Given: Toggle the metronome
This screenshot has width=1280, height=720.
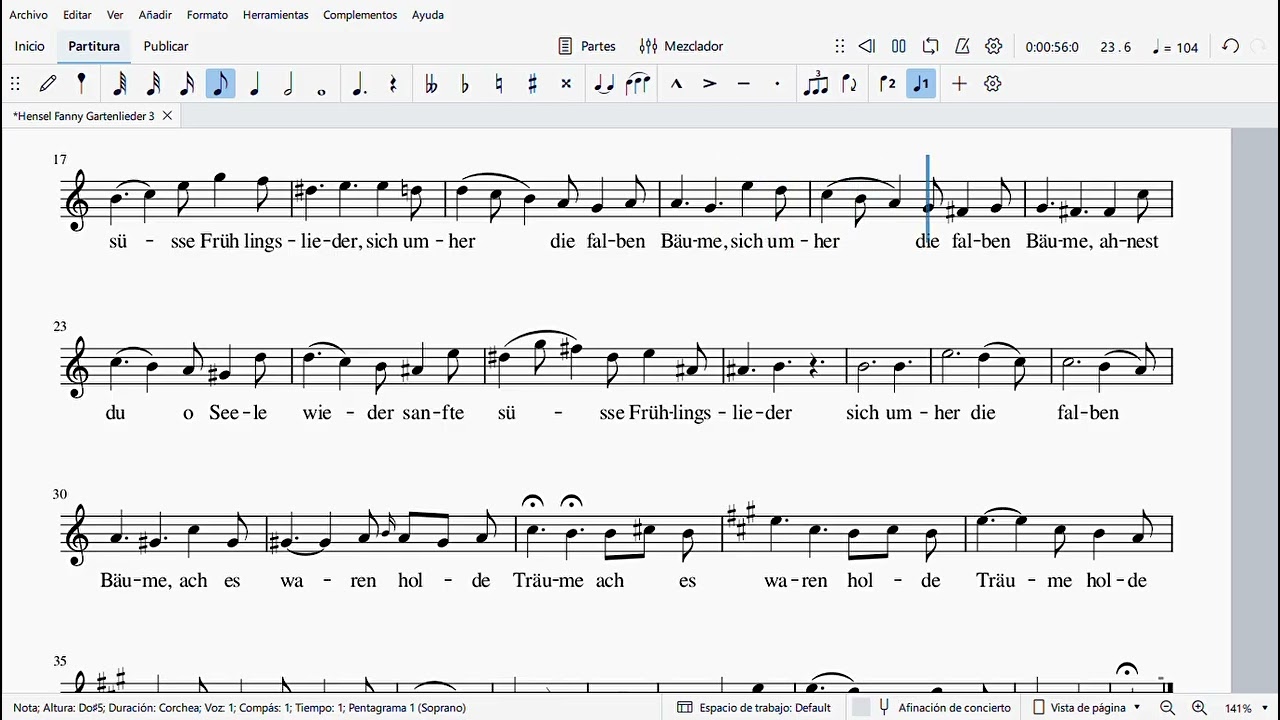Looking at the screenshot, I should (962, 46).
